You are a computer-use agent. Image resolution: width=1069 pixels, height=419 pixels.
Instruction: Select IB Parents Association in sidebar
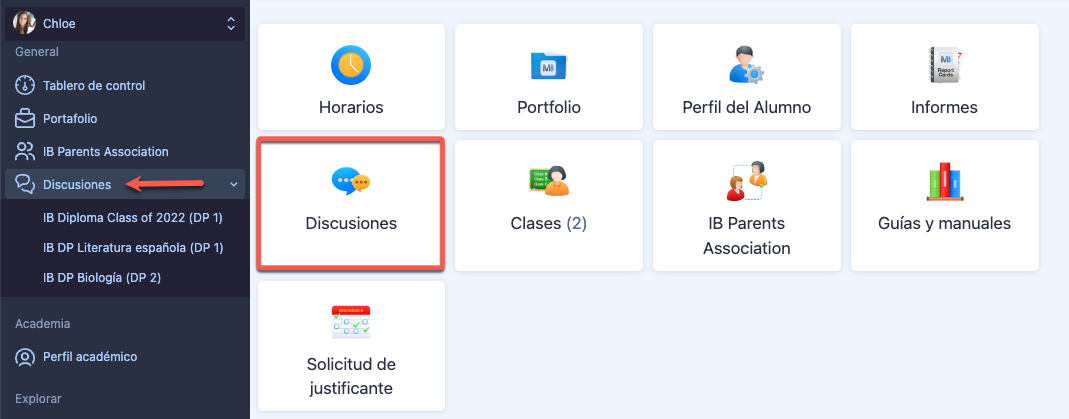[105, 152]
